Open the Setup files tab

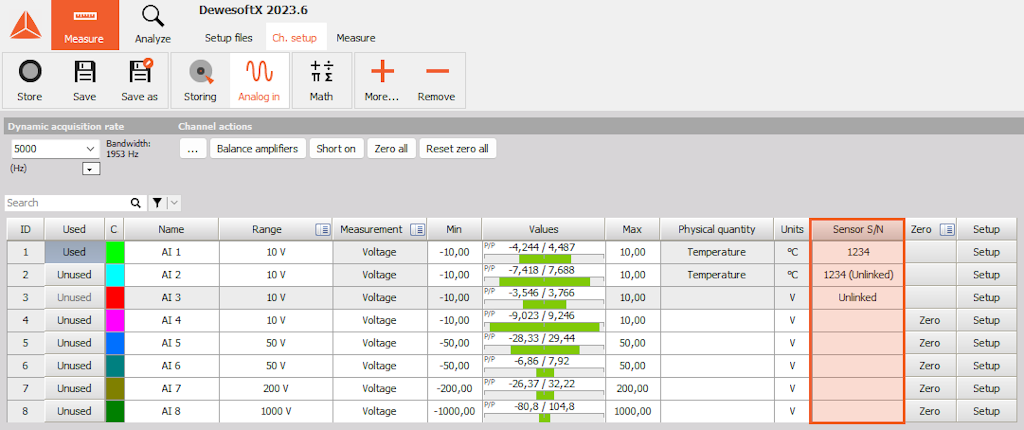(229, 38)
